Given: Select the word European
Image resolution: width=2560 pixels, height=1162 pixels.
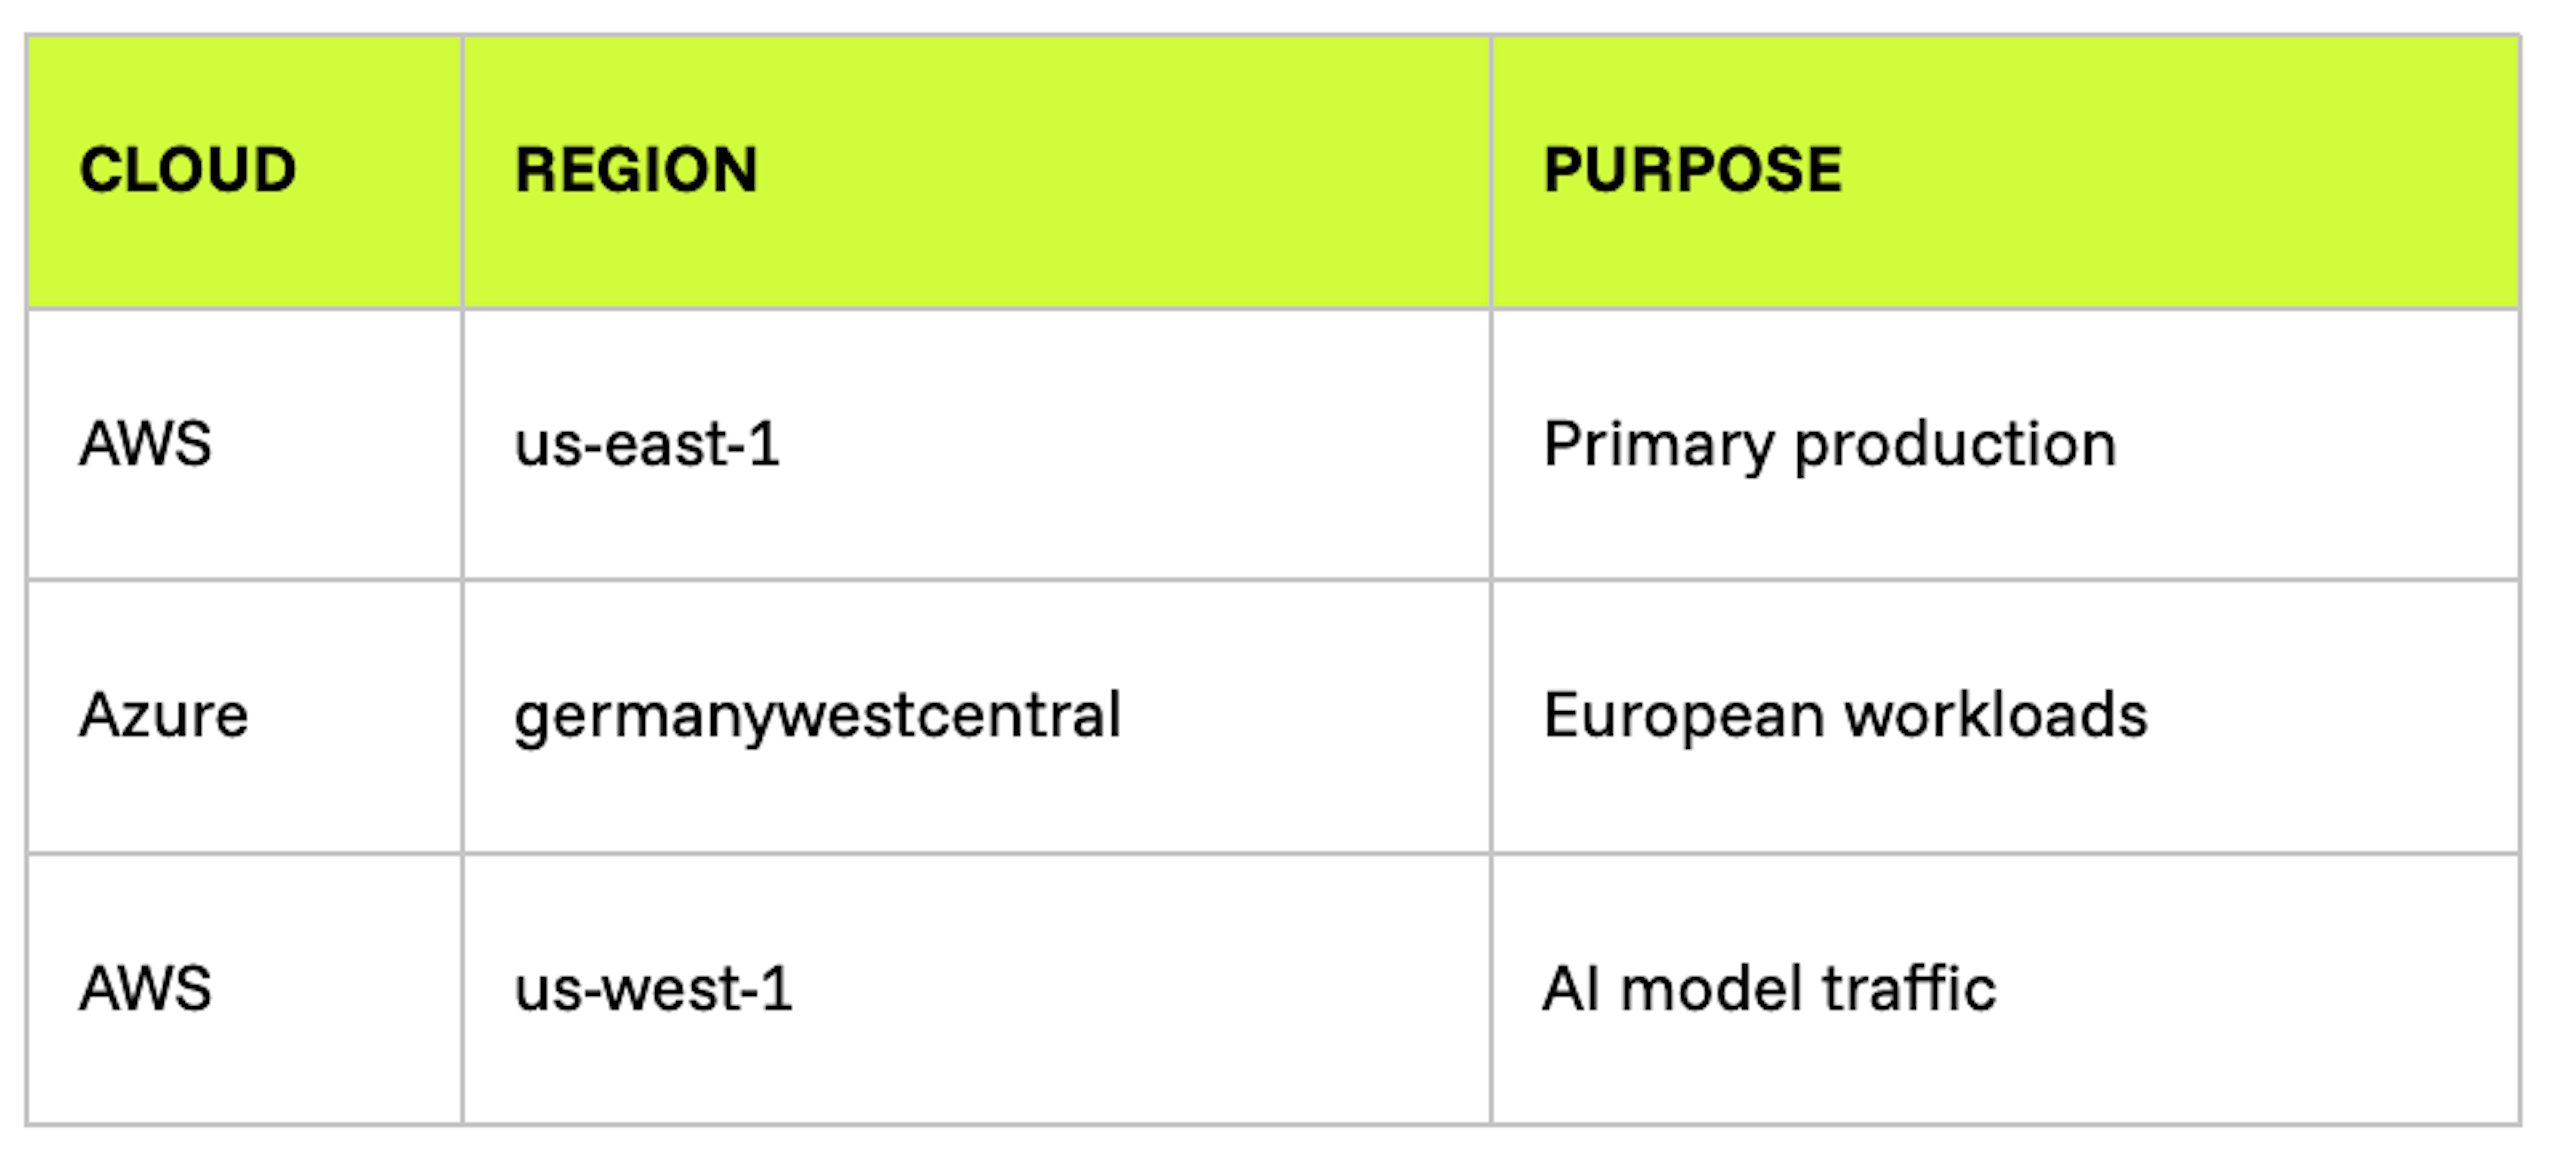Looking at the screenshot, I should pos(1684,717).
